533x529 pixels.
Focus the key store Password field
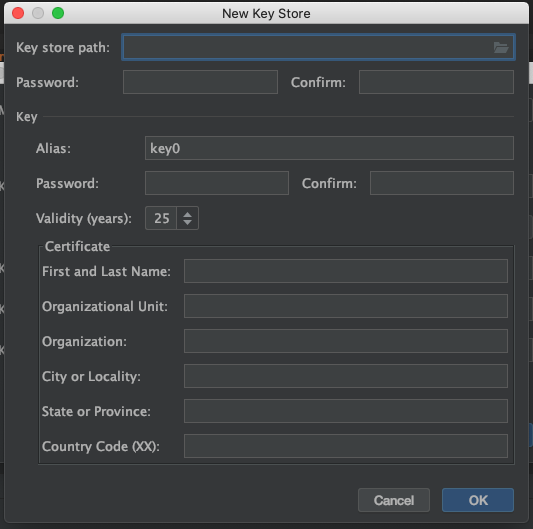200,82
